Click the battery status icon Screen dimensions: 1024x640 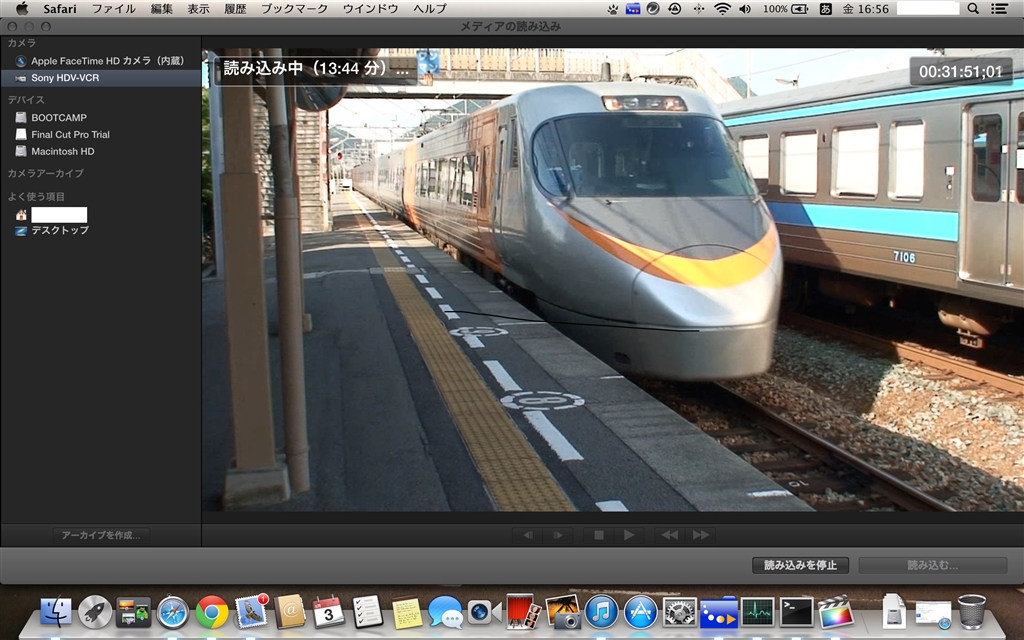point(799,8)
